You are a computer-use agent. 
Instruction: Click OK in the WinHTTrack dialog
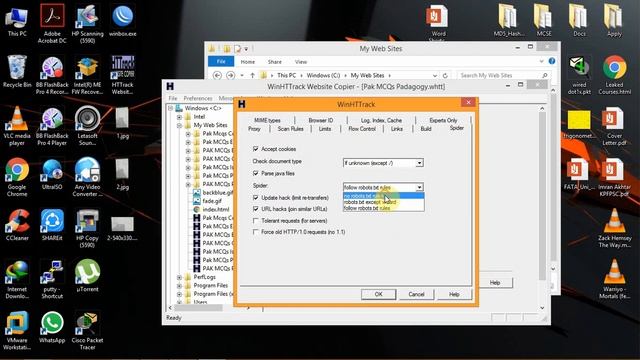(x=378, y=294)
